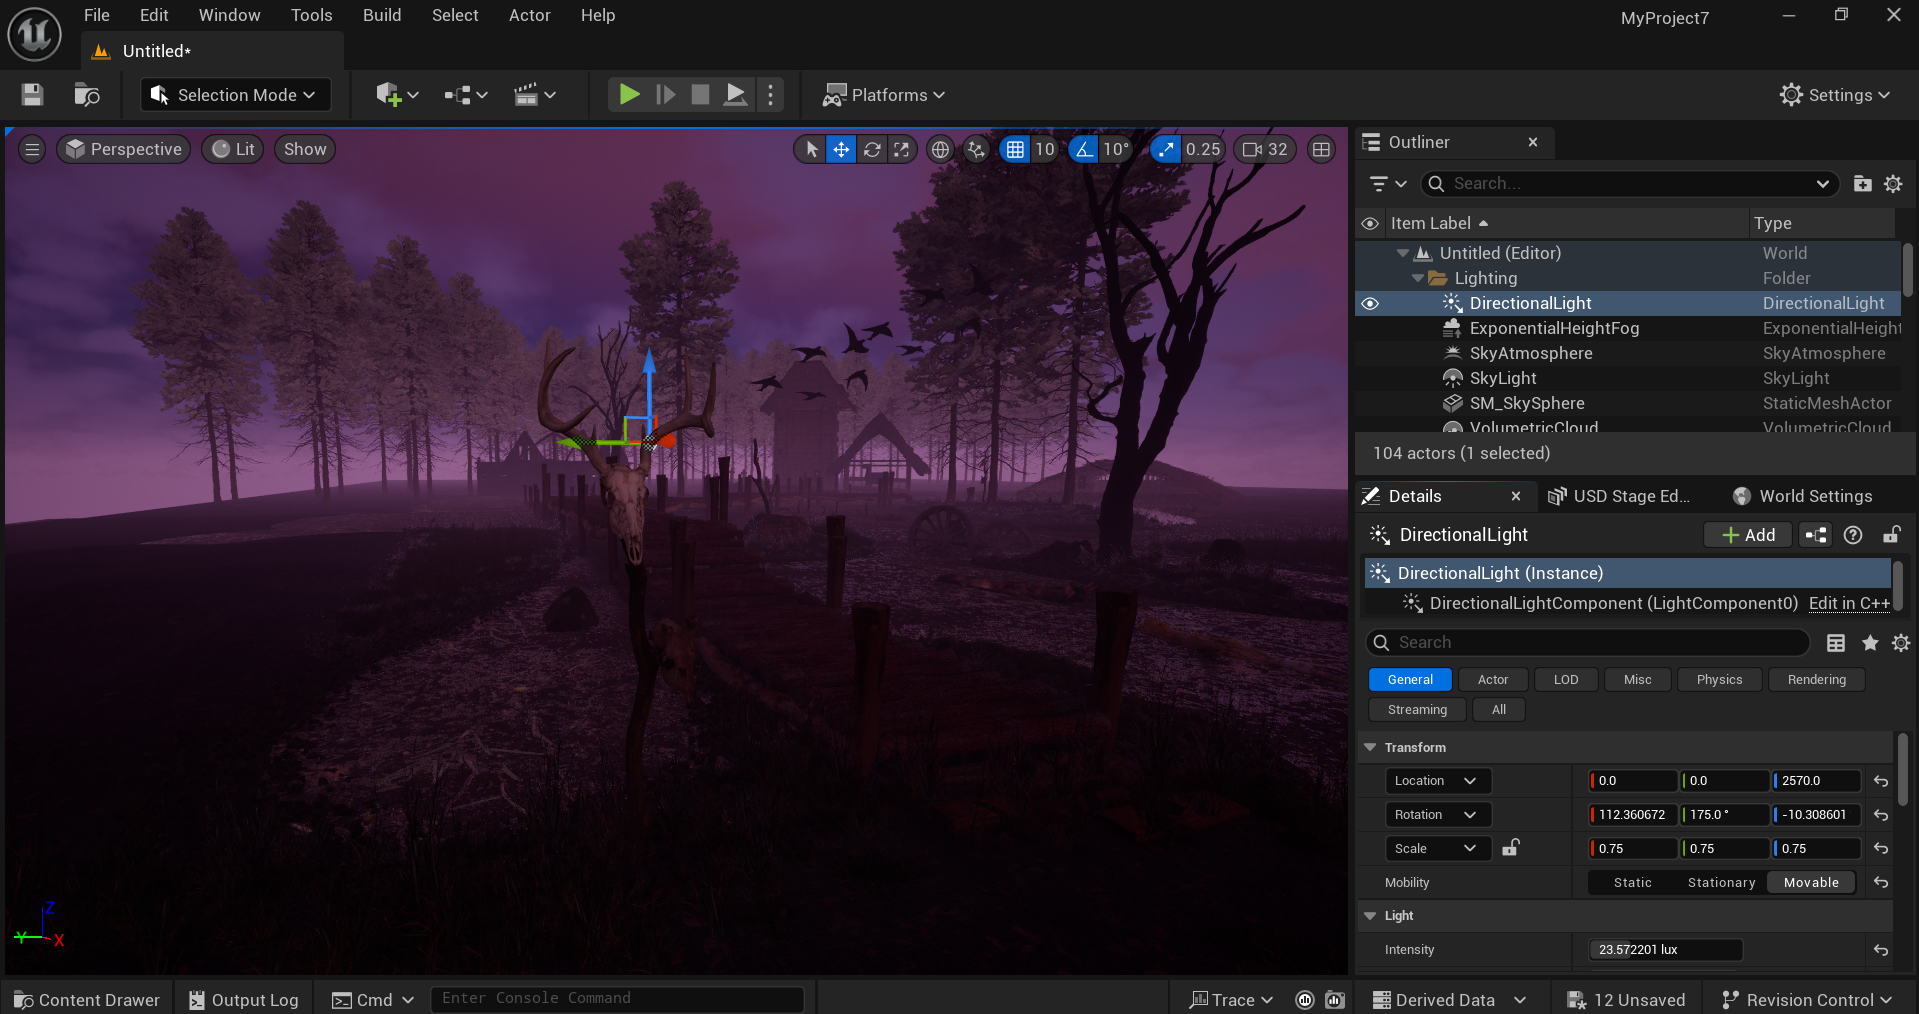This screenshot has width=1919, height=1014.
Task: Activate the Select objects tool in the viewport
Action: [811, 149]
